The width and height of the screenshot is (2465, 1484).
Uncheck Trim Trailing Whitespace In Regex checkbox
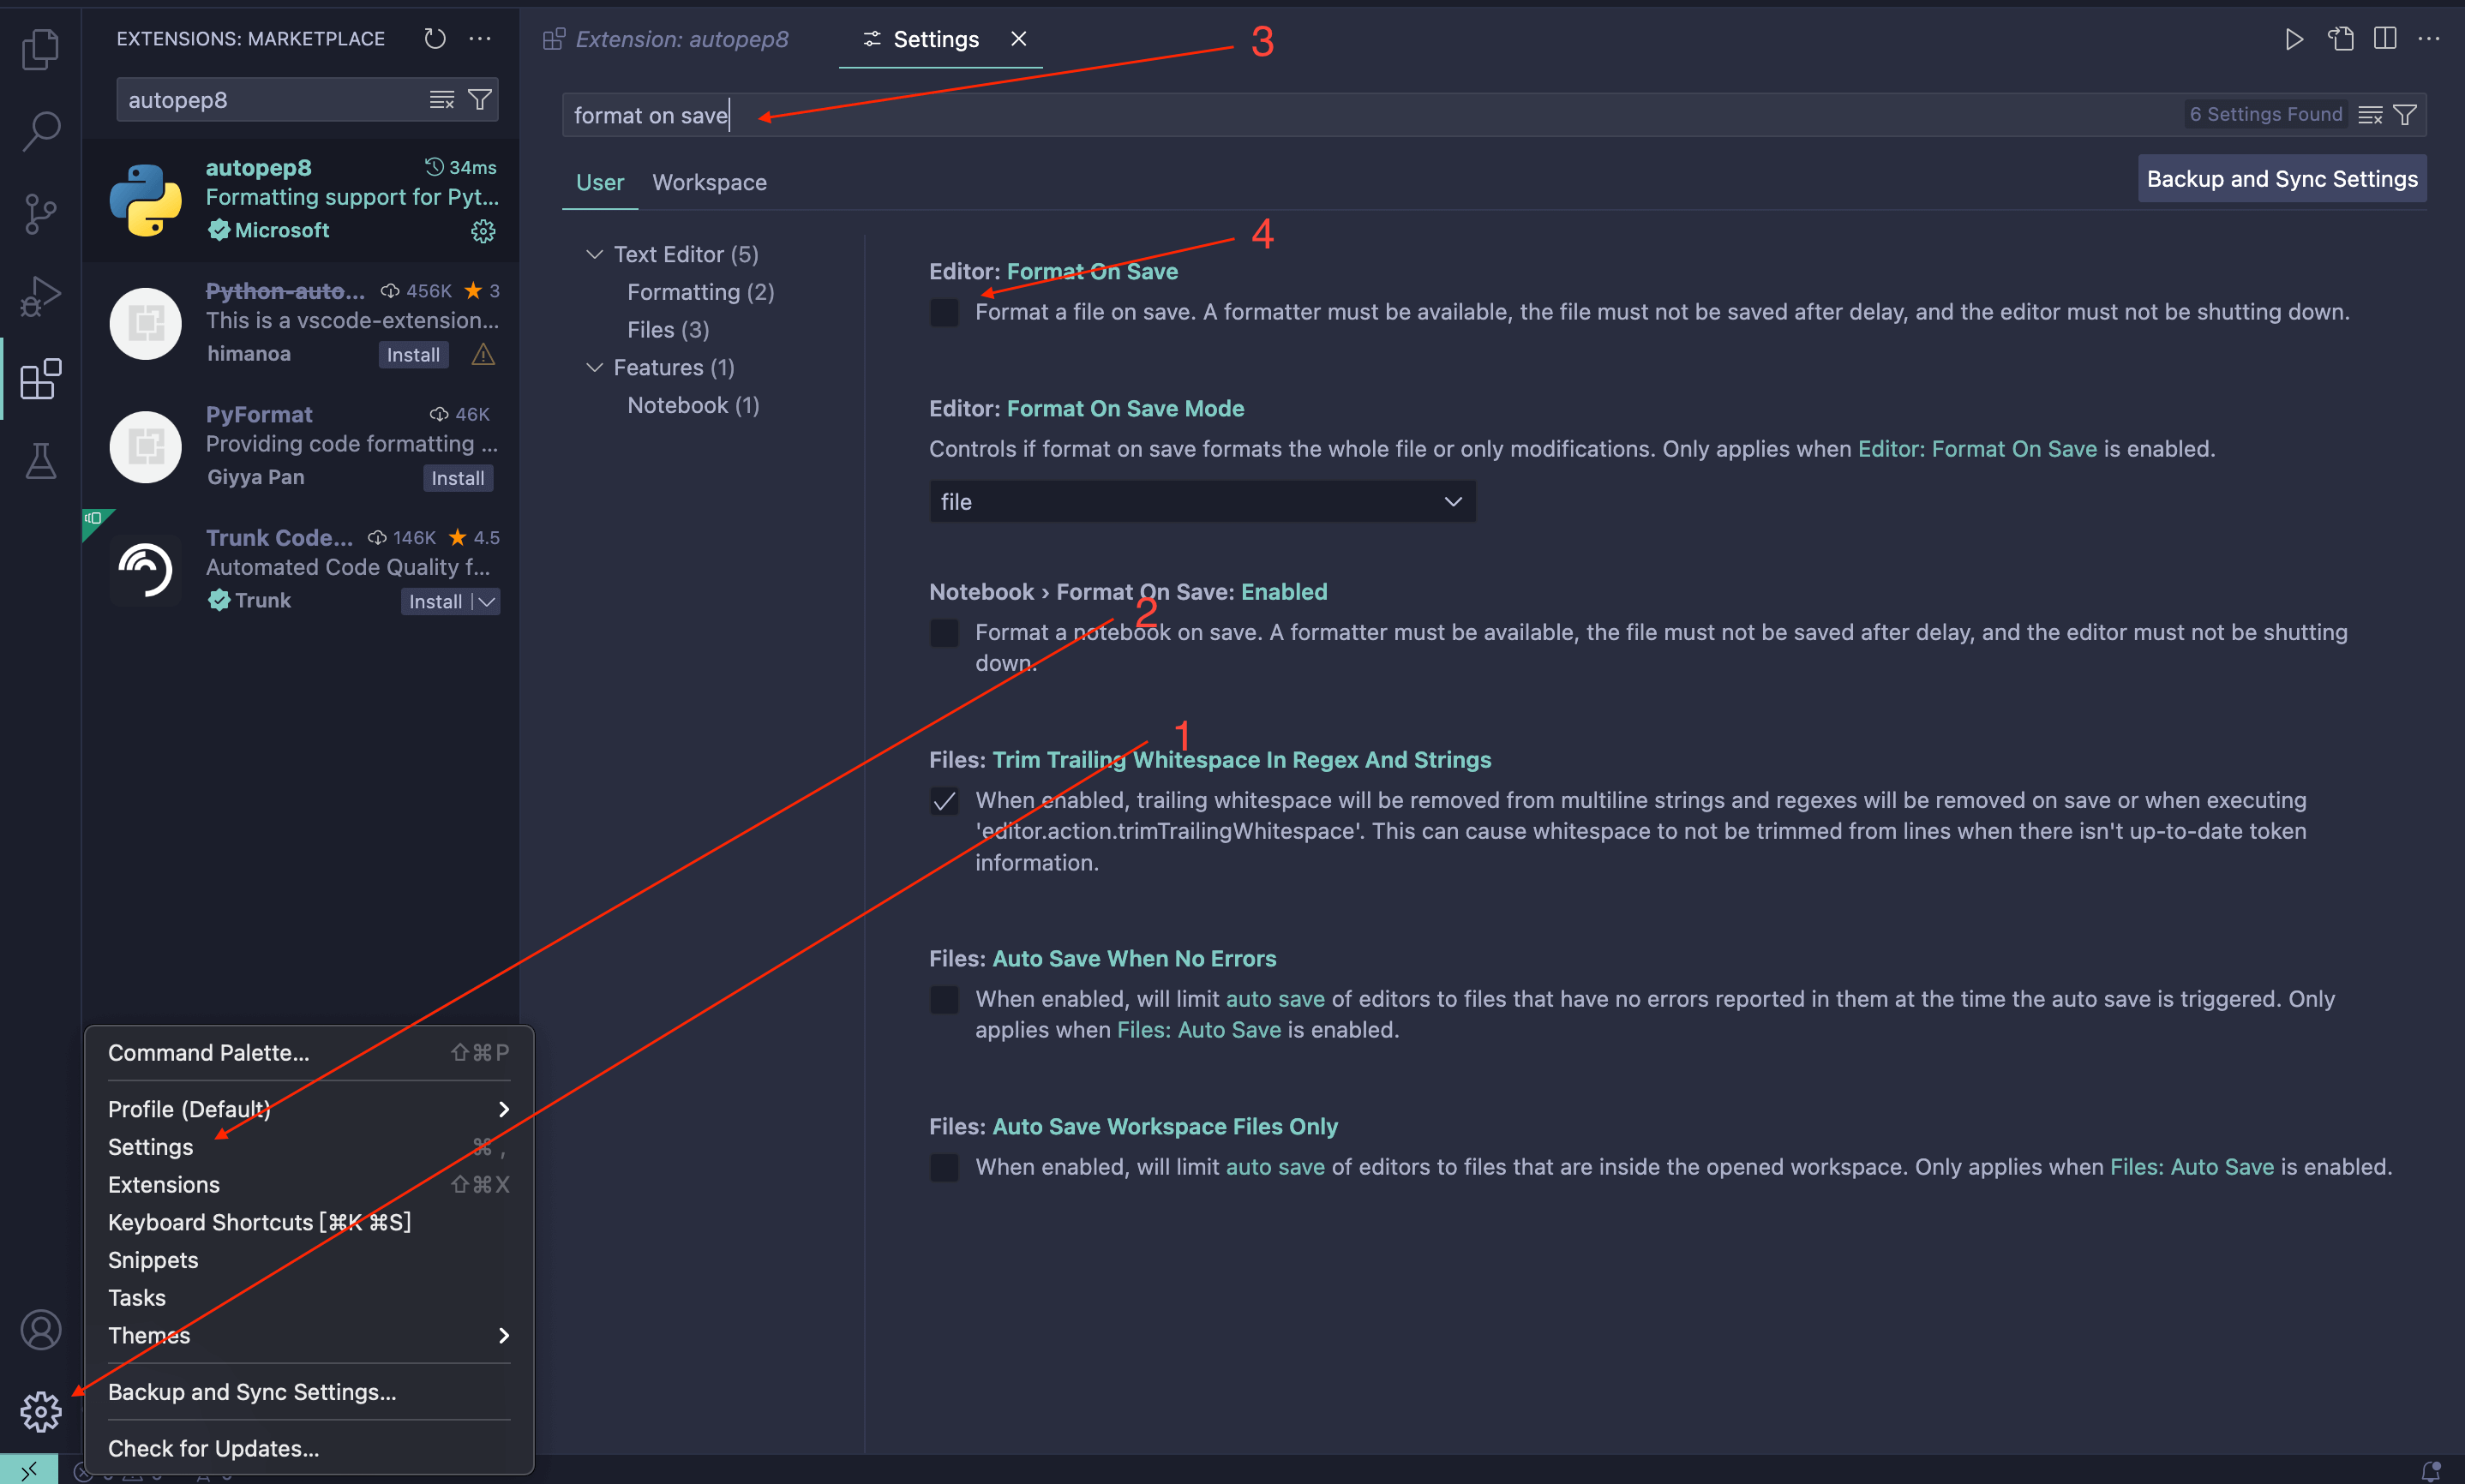coord(944,801)
